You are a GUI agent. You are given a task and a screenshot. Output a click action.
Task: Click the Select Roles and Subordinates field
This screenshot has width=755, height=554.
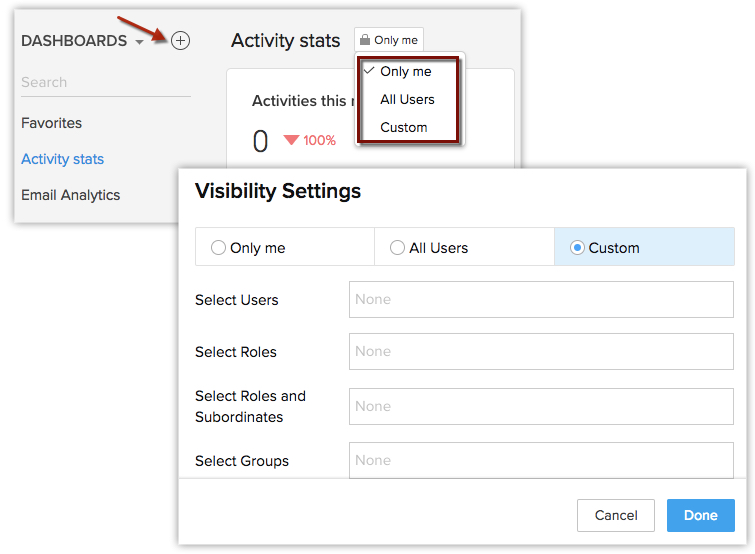541,406
